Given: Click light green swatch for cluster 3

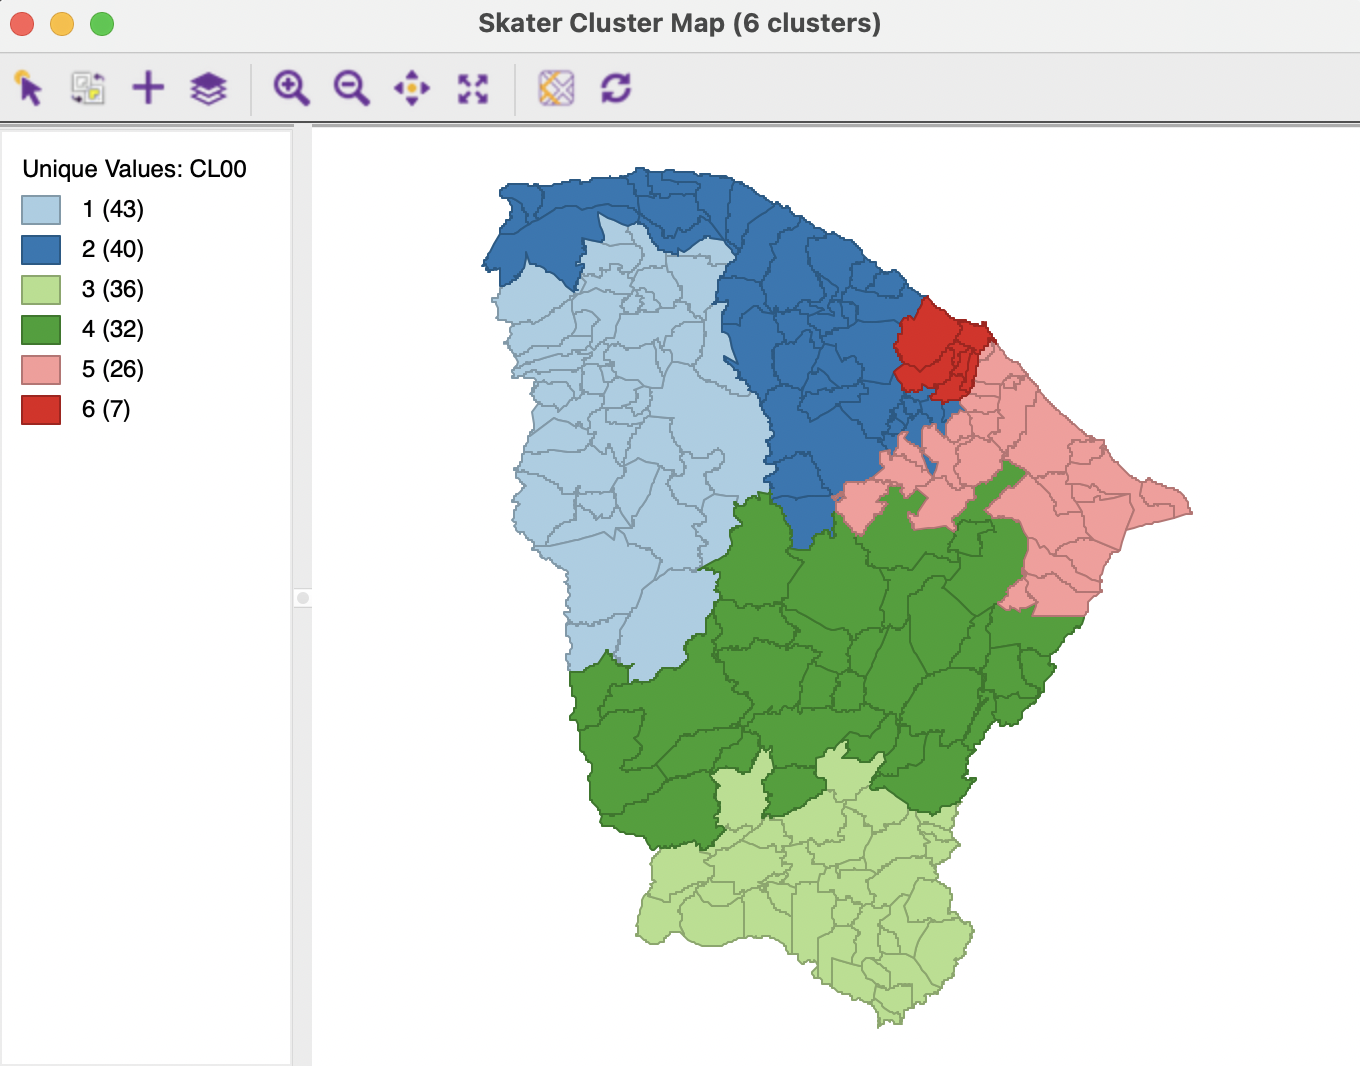Looking at the screenshot, I should point(41,290).
